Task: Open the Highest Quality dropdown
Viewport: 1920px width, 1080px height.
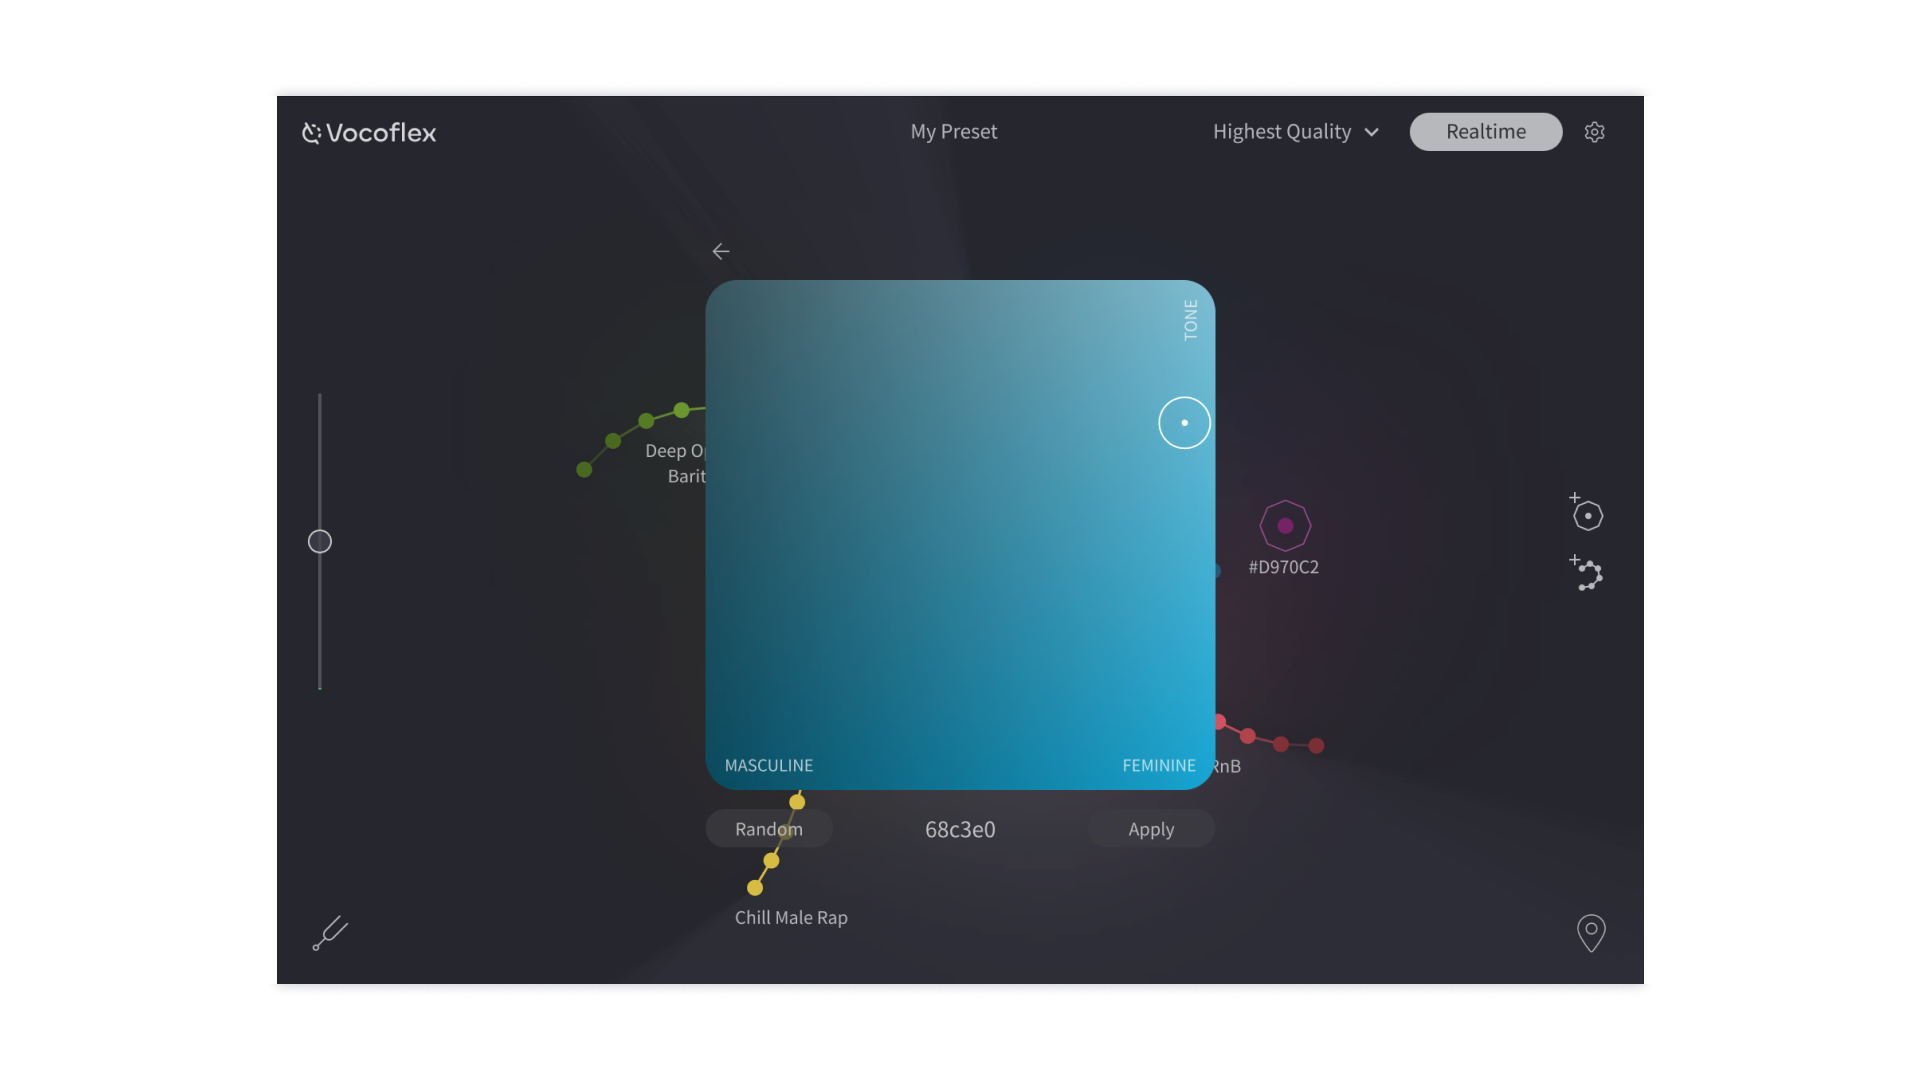Action: (1282, 132)
